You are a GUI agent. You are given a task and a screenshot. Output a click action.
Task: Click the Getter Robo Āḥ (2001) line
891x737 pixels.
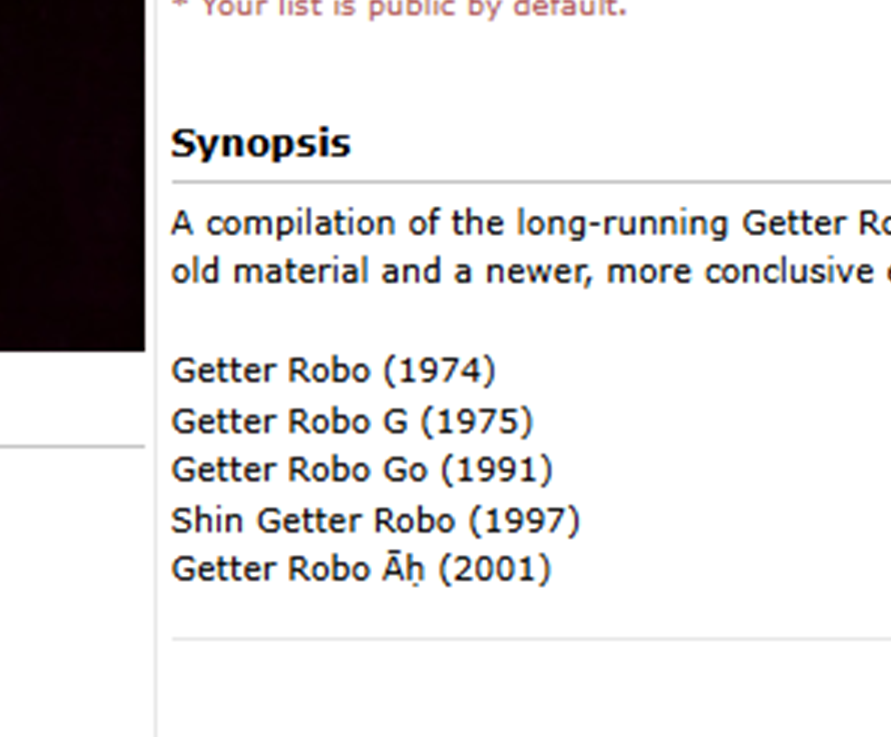361,569
